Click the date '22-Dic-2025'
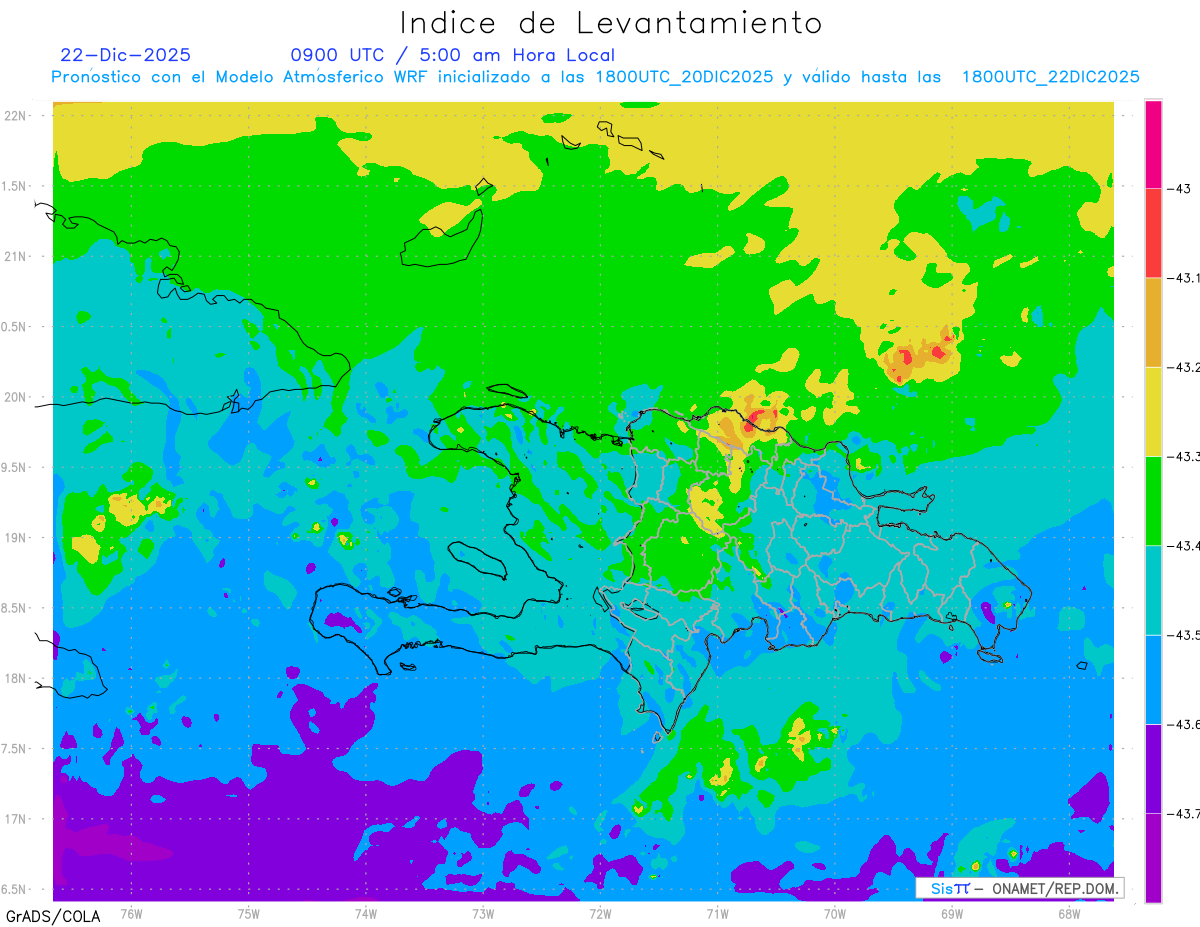This screenshot has width=1200, height=927. 125,55
